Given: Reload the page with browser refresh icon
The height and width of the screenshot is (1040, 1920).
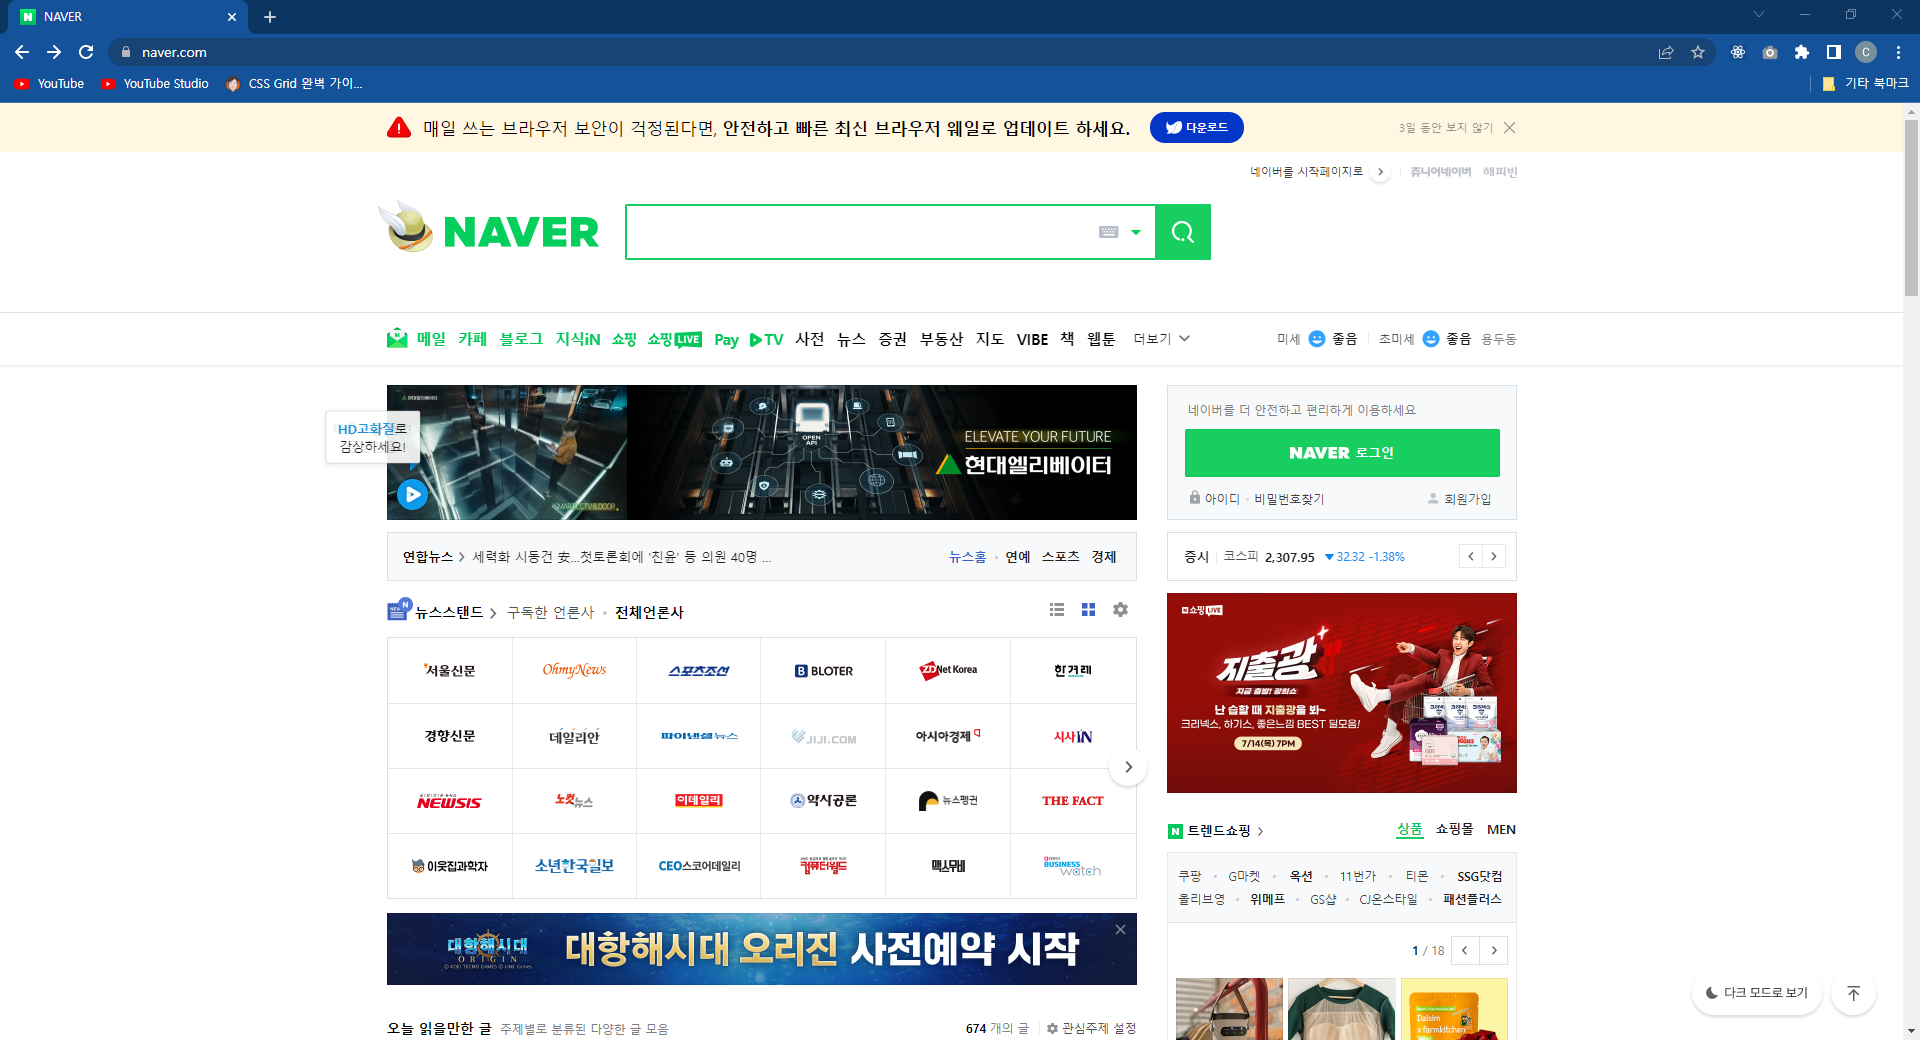Looking at the screenshot, I should [86, 52].
